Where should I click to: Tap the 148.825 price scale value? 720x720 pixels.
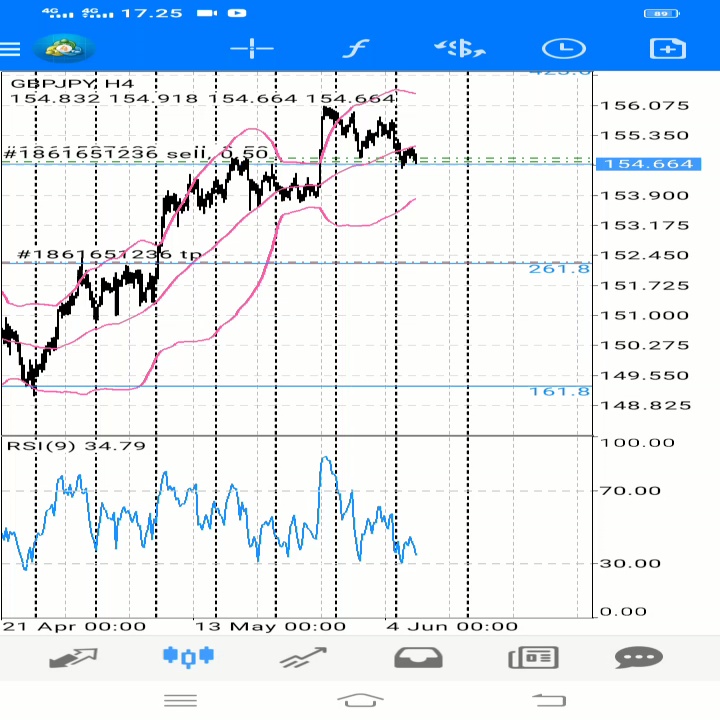pyautogui.click(x=646, y=405)
